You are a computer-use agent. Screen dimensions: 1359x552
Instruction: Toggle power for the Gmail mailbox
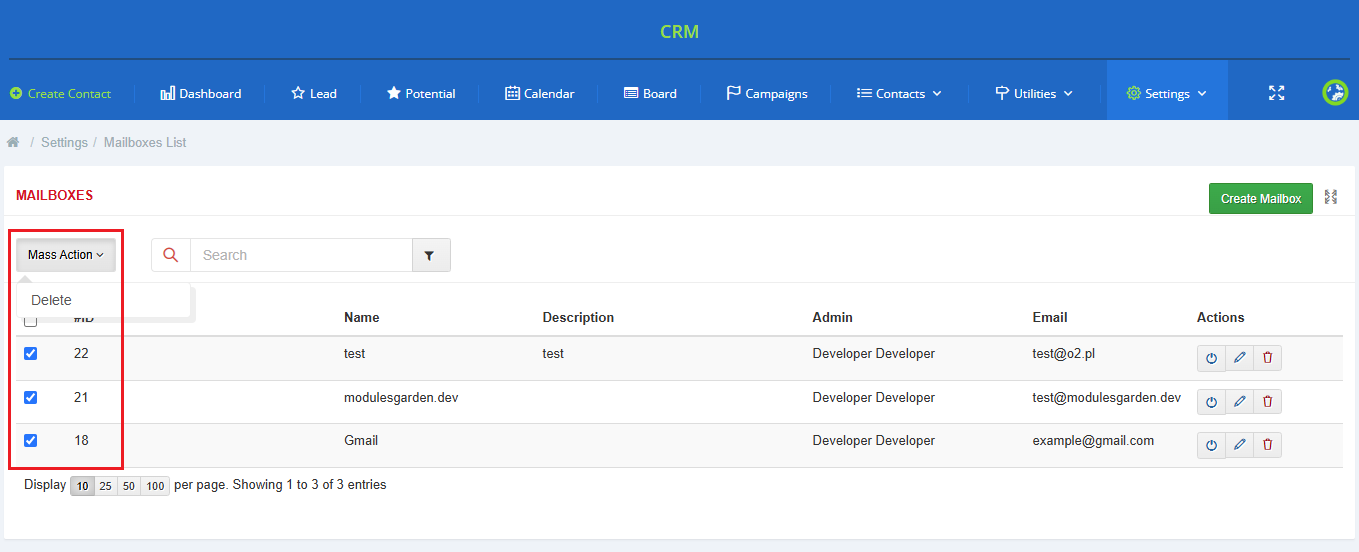[x=1211, y=445]
